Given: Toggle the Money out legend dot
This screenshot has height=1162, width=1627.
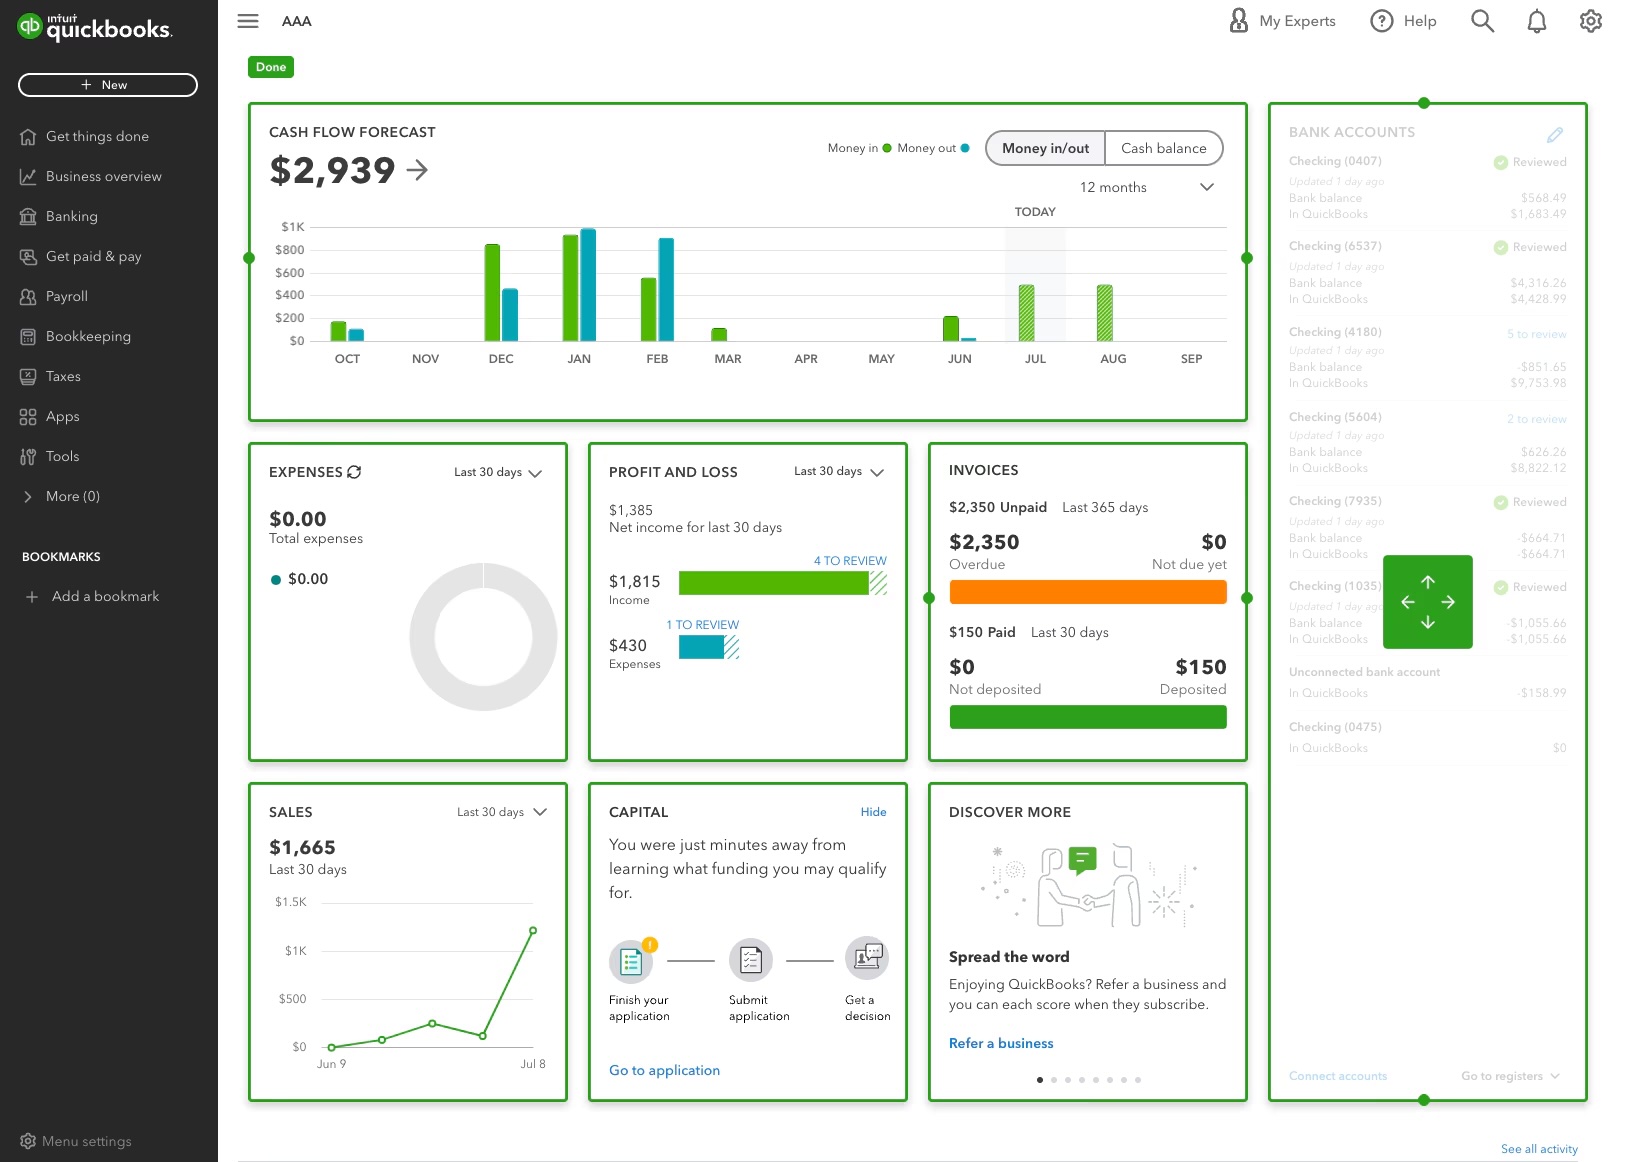Looking at the screenshot, I should coord(963,147).
